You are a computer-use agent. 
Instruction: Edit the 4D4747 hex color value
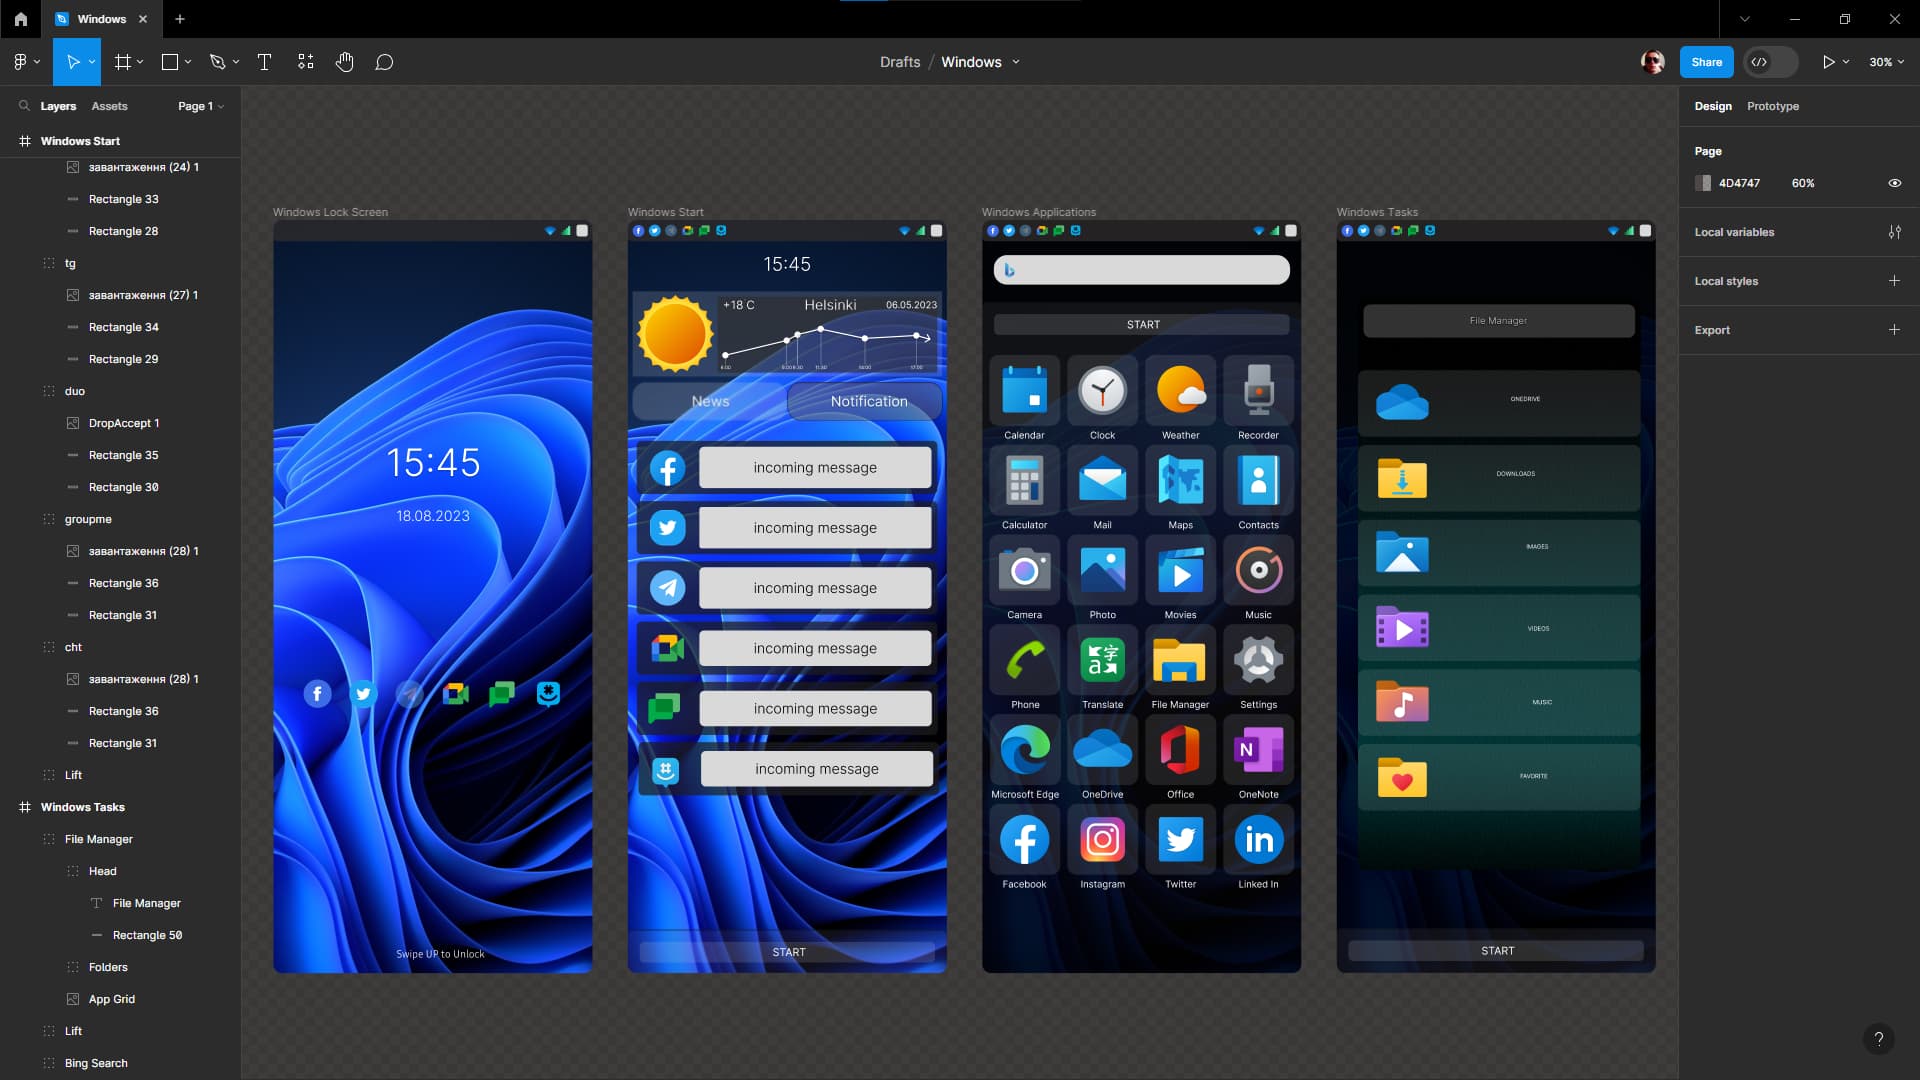pyautogui.click(x=1739, y=183)
